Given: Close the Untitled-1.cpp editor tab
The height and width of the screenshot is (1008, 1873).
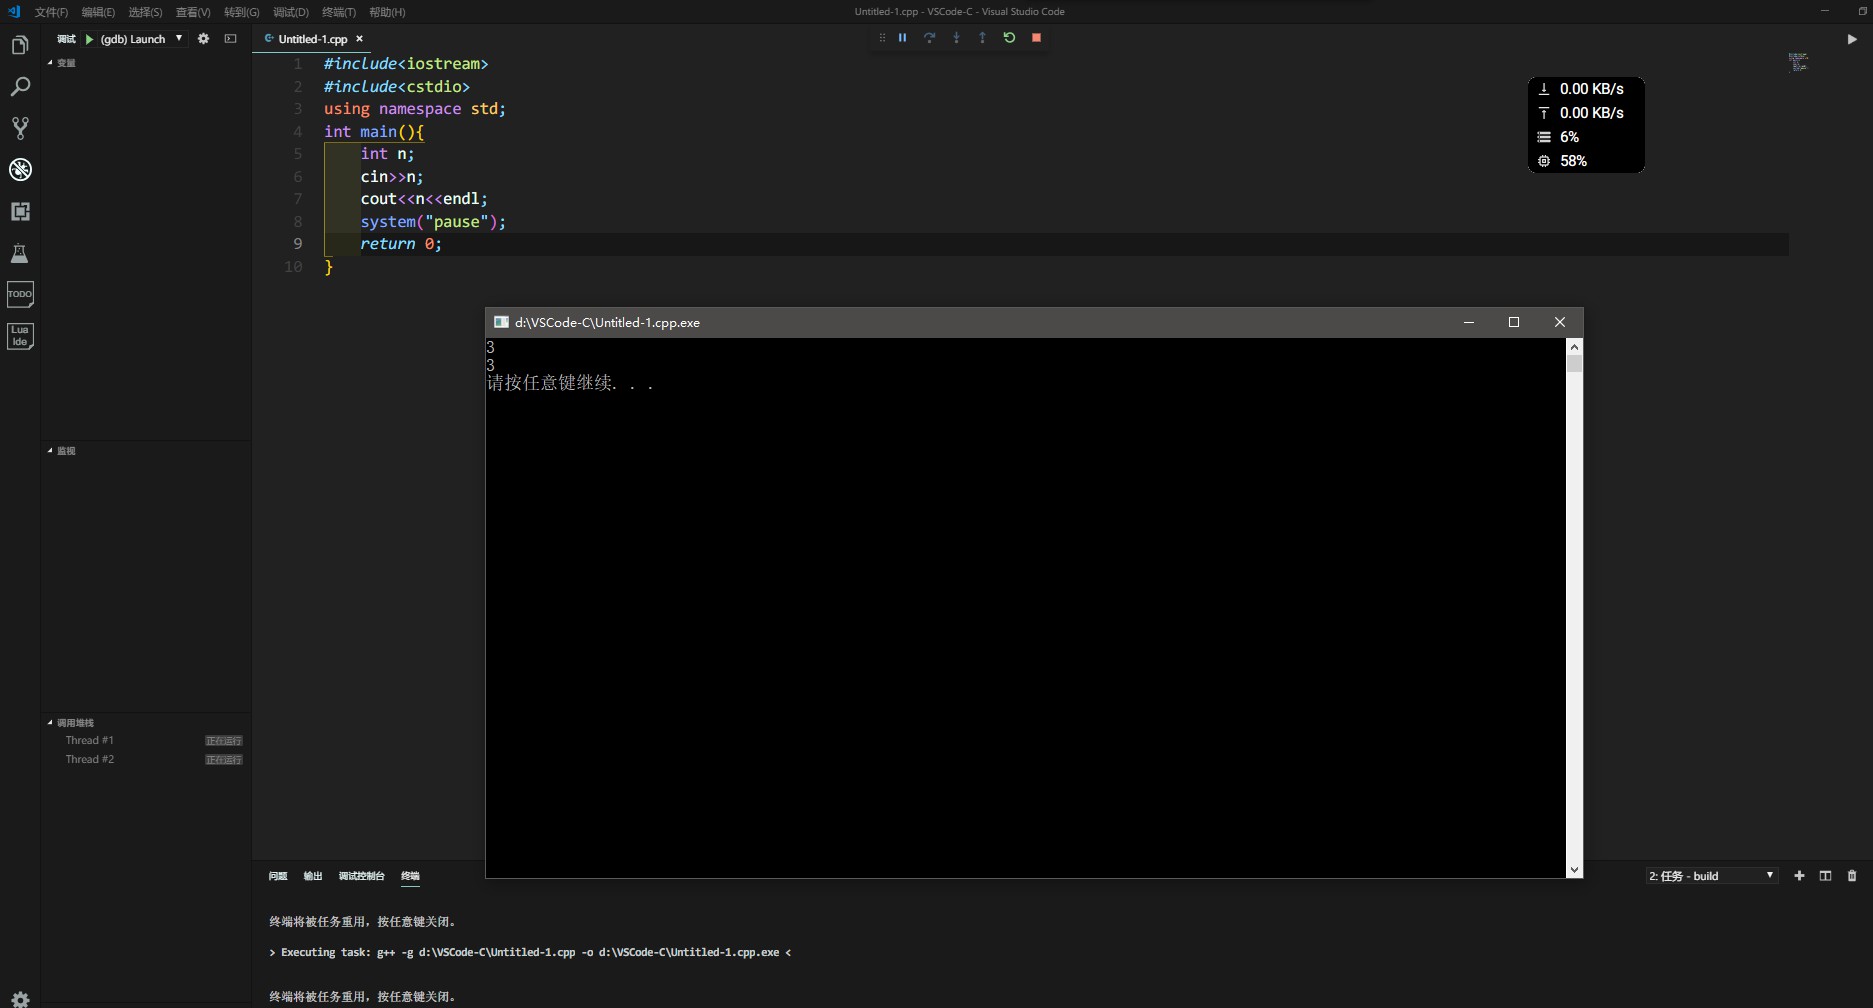Looking at the screenshot, I should coord(359,39).
